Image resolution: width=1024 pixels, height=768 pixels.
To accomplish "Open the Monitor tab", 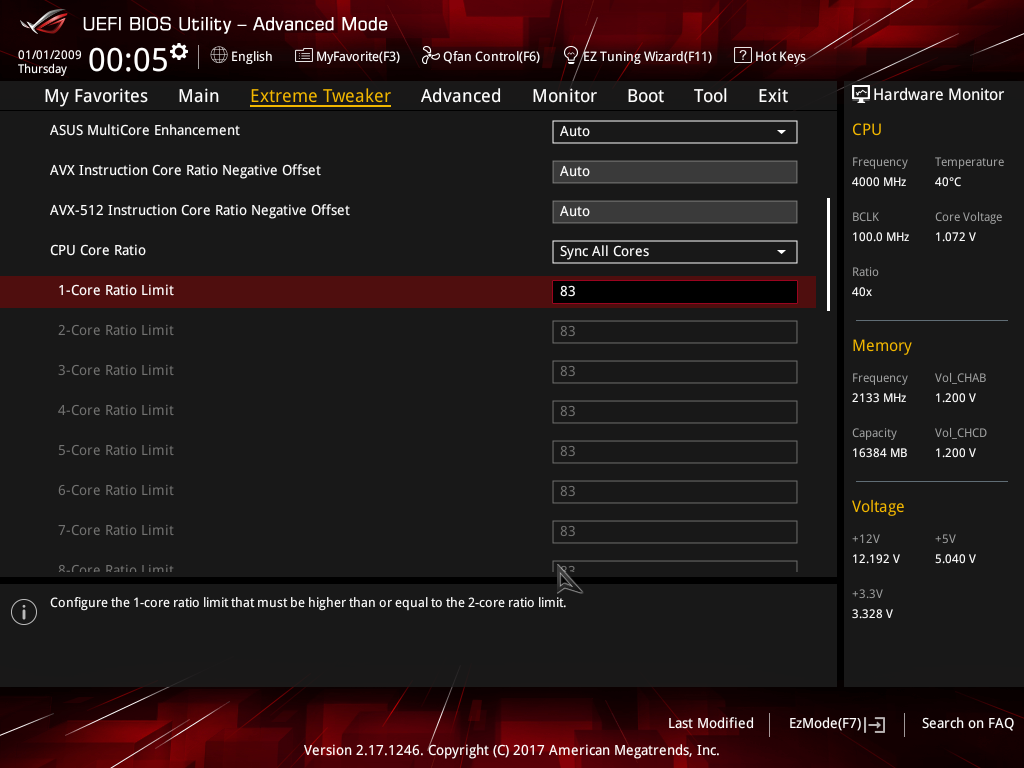I will click(564, 96).
